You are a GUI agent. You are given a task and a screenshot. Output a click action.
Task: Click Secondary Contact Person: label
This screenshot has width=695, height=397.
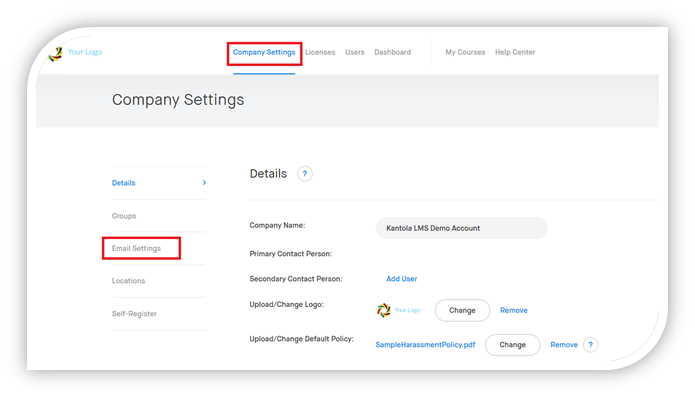point(296,279)
